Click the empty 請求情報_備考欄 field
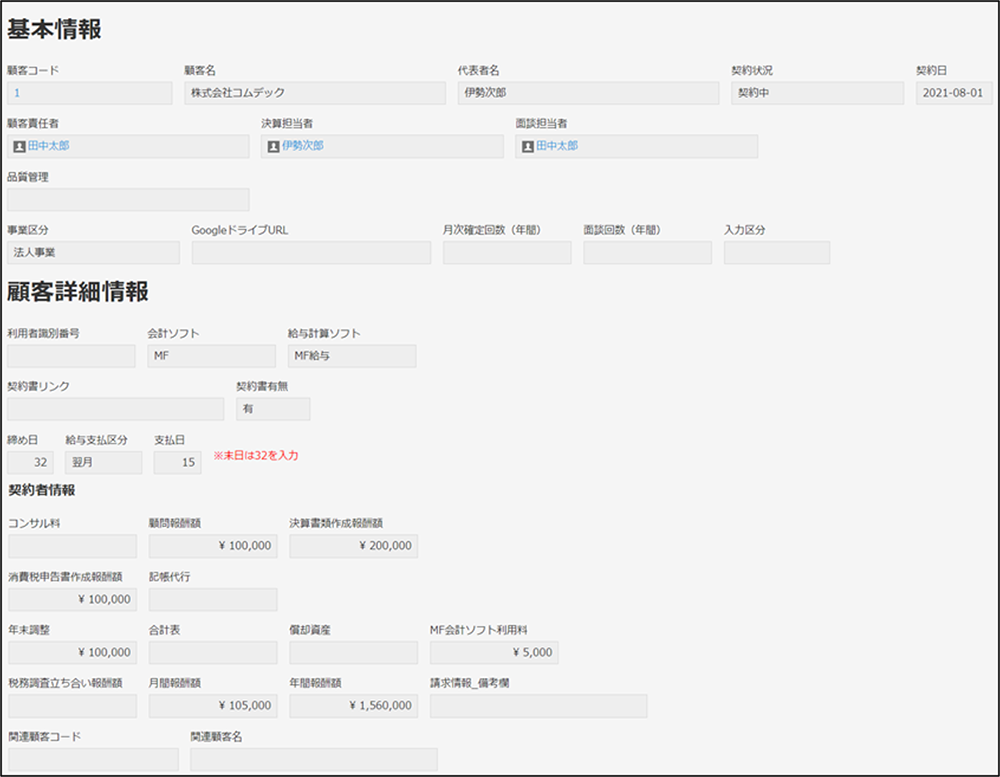 click(538, 705)
